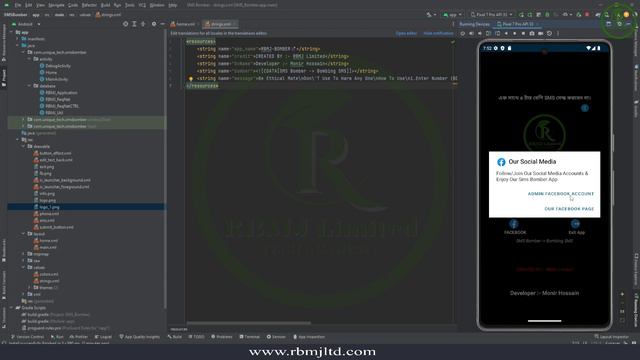
Task: Click the emulator power button icon
Action: point(462,33)
